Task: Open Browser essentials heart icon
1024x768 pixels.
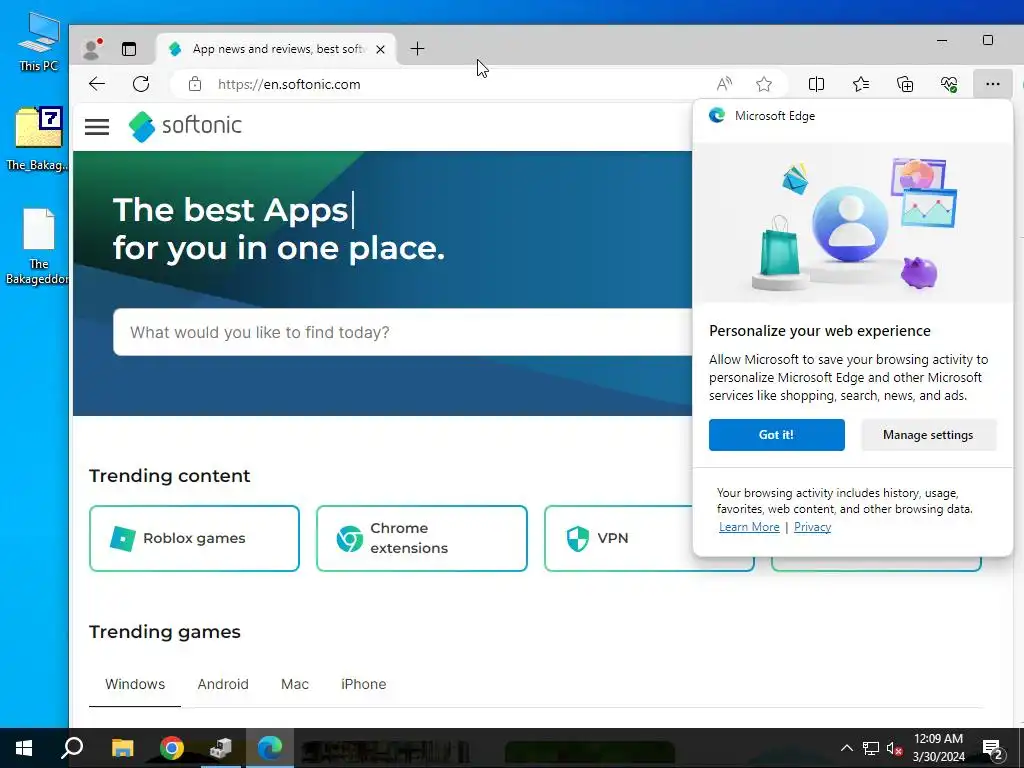Action: (948, 84)
